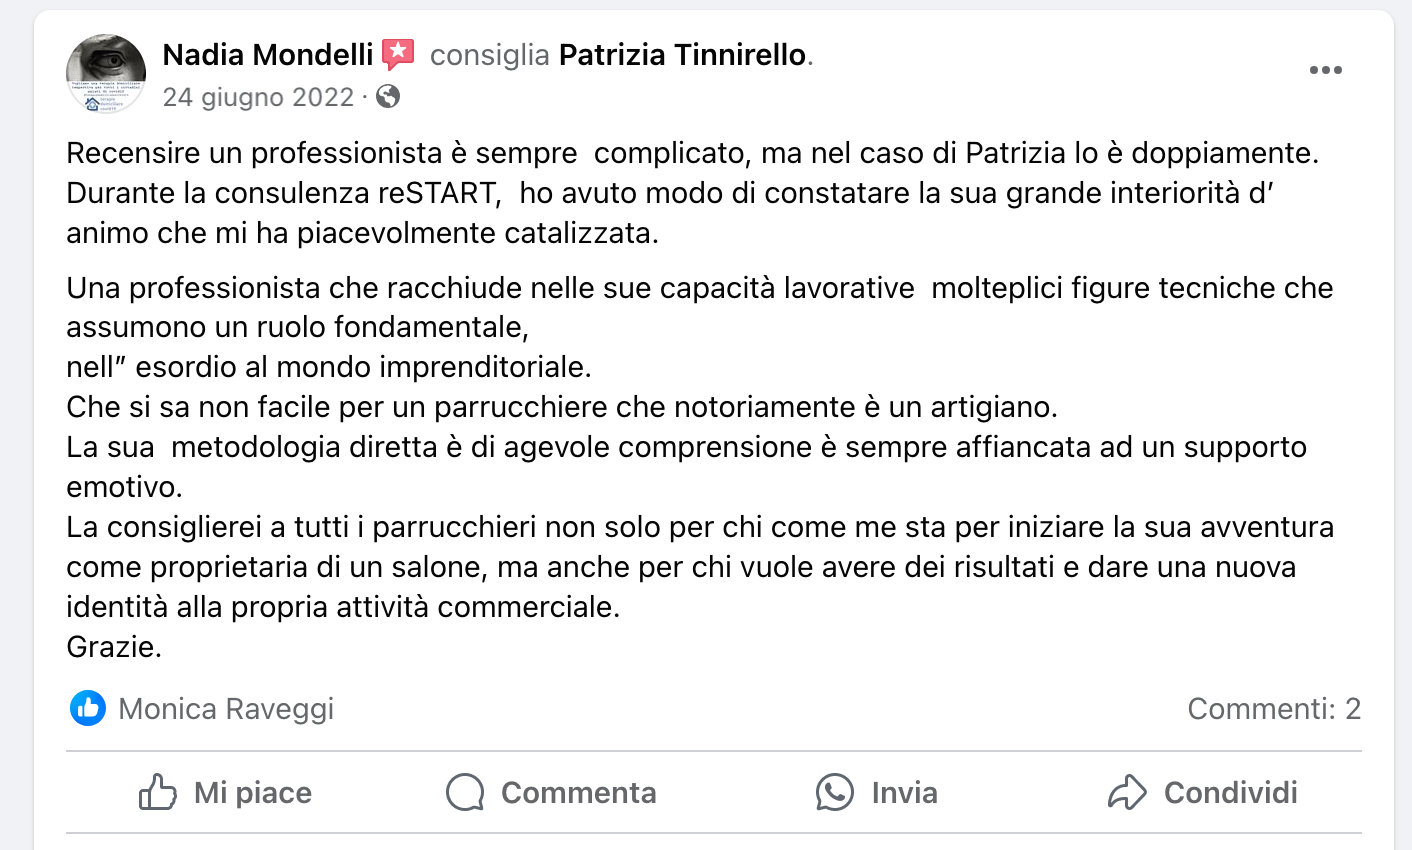Toggle like via the "Mi piace" label
This screenshot has width=1412, height=850.
point(253,793)
